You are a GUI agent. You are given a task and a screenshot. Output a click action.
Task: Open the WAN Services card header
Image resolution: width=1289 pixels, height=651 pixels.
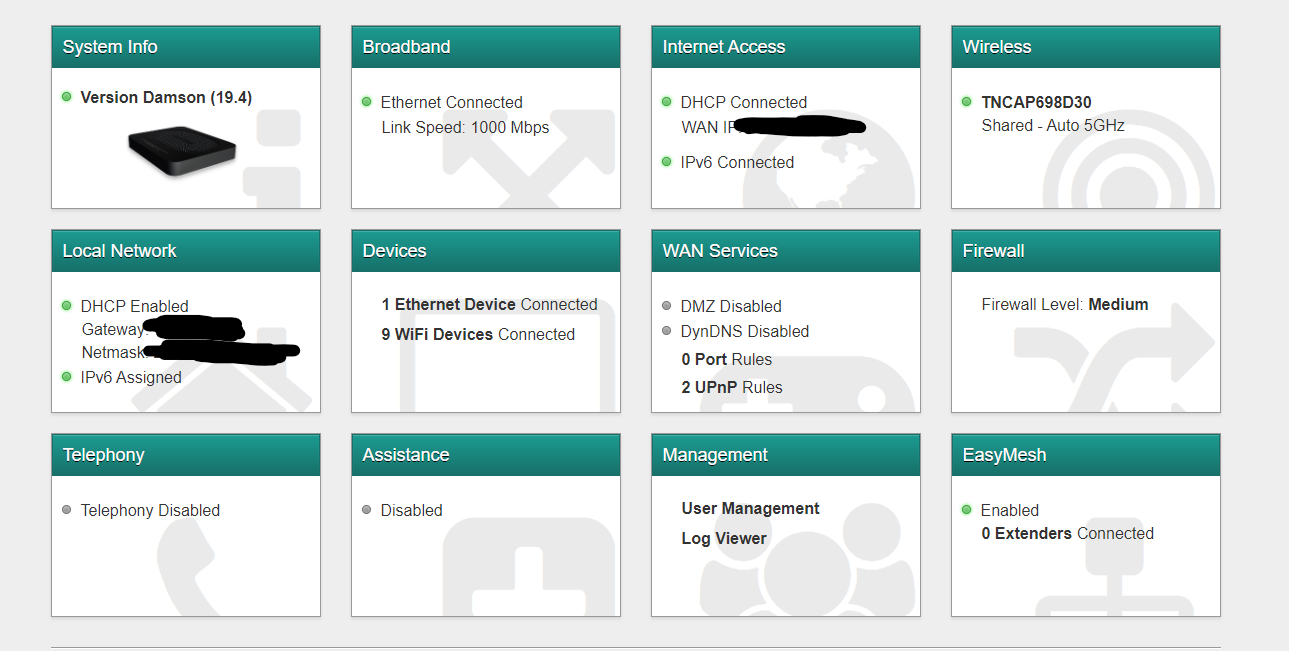(x=786, y=251)
